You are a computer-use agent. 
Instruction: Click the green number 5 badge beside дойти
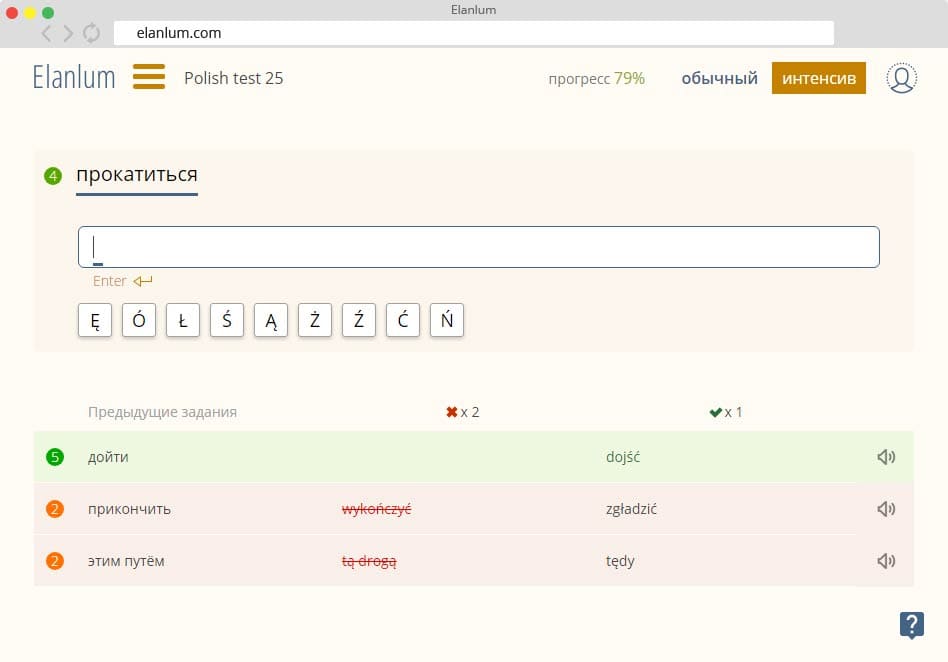(x=55, y=457)
